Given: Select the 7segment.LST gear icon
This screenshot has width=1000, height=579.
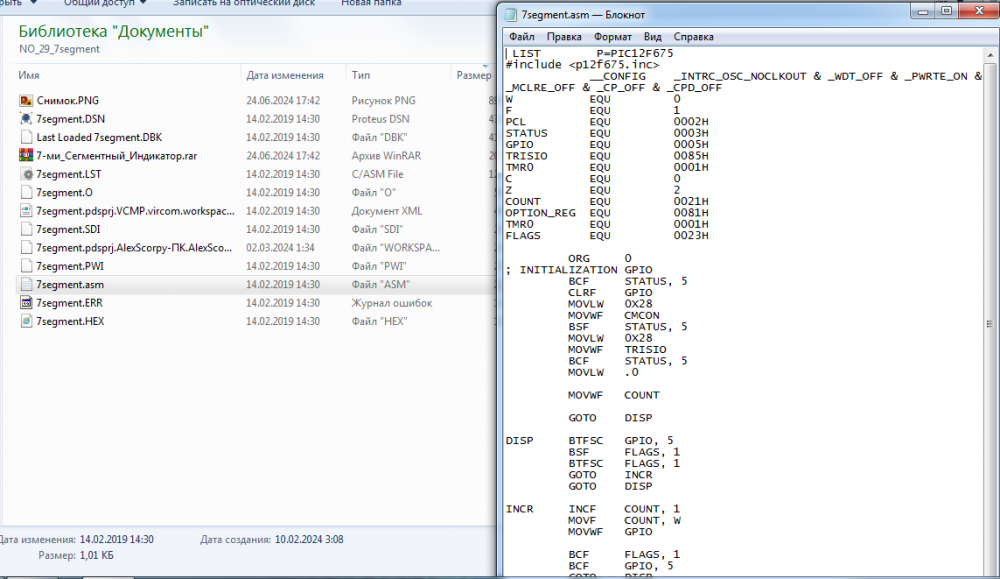Looking at the screenshot, I should [x=26, y=174].
